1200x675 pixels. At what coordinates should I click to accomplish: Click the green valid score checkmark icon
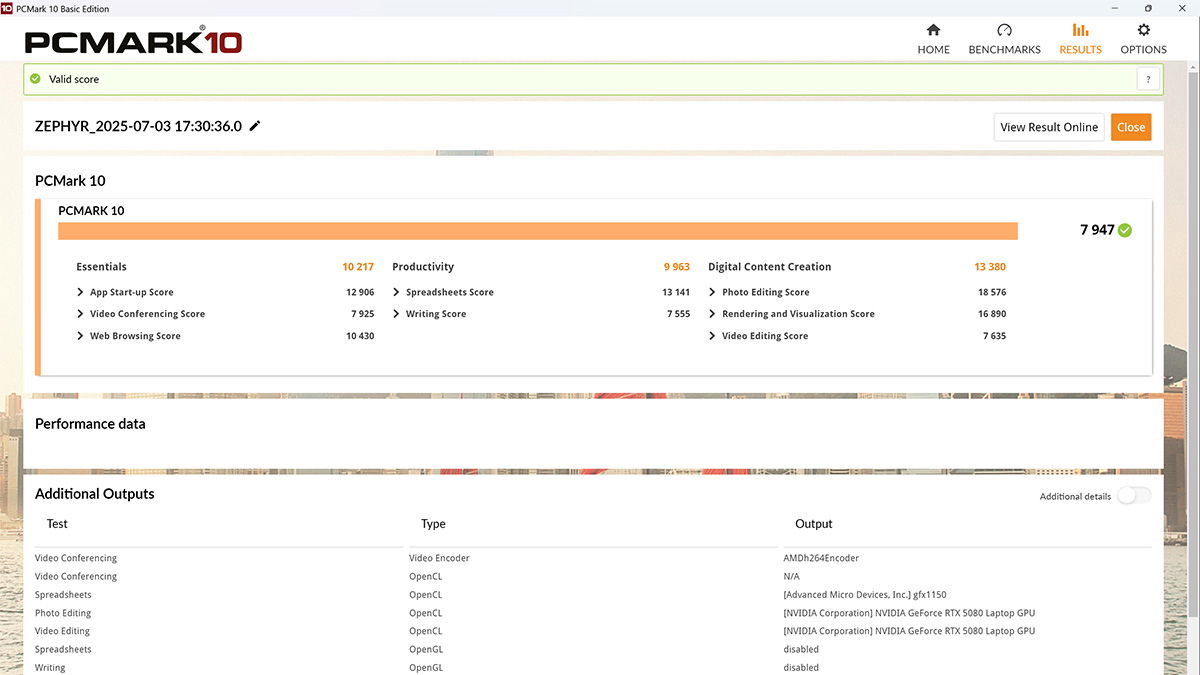(x=36, y=79)
